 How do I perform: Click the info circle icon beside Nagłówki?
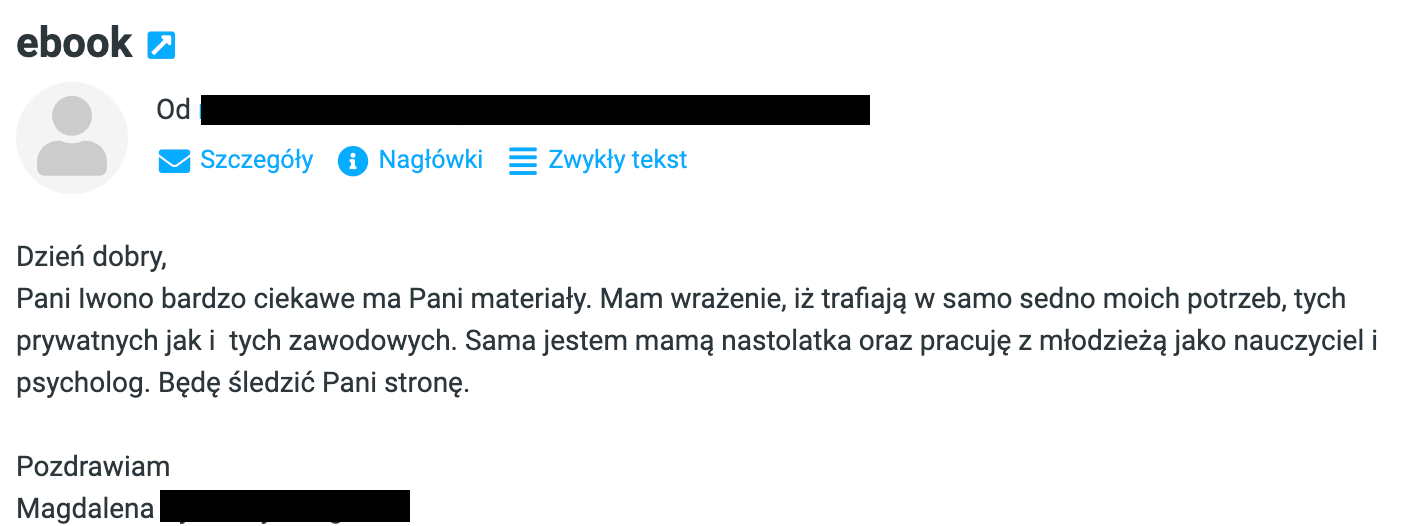353,161
